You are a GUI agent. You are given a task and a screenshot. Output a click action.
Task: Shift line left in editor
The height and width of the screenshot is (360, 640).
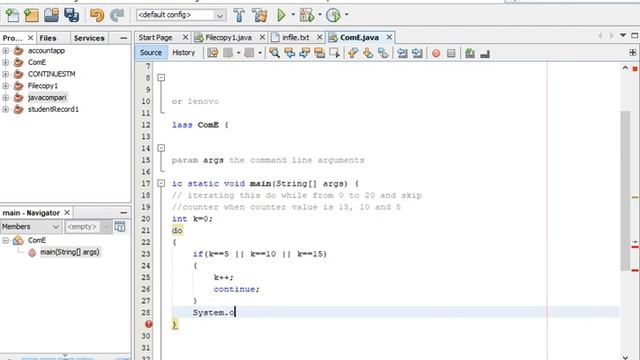[x=402, y=53]
